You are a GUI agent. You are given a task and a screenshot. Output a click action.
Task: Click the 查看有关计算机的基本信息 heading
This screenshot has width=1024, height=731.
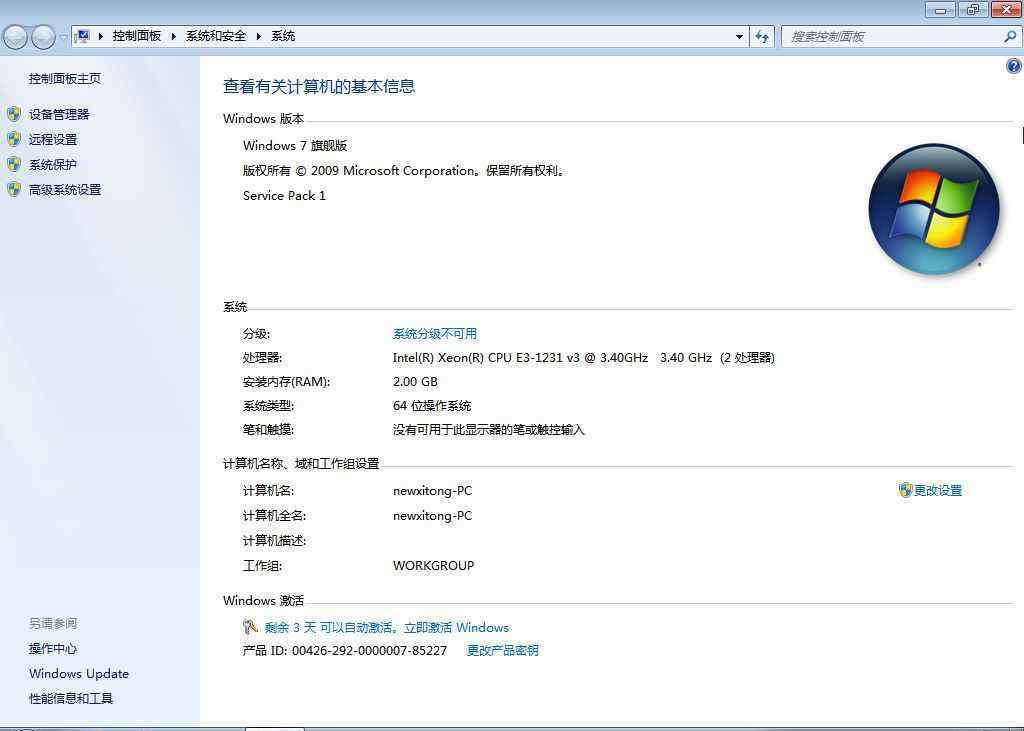pos(319,86)
